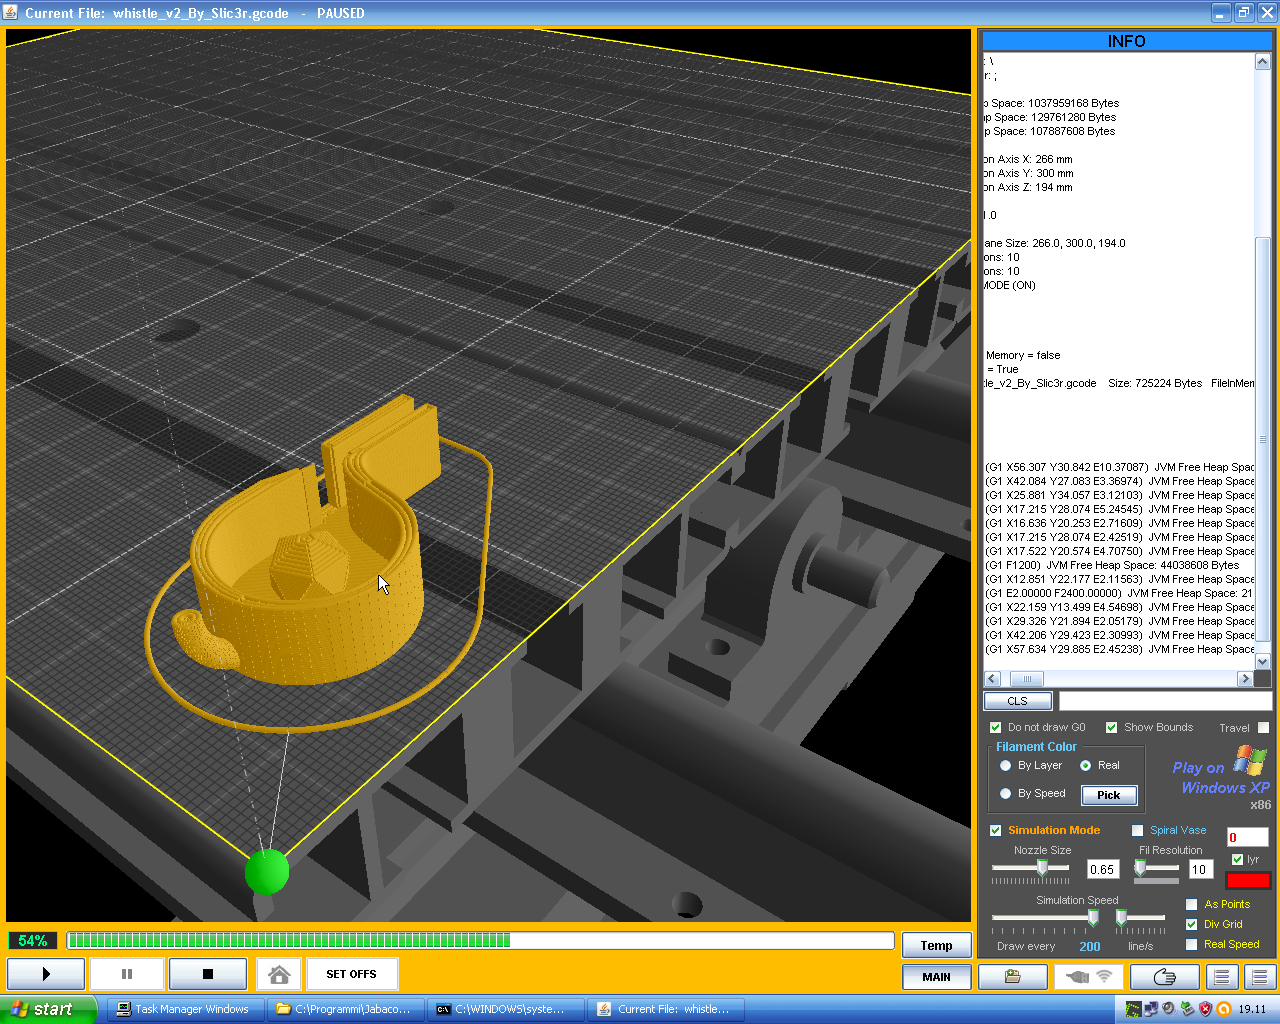Stop the simulation with the stop button

pyautogui.click(x=208, y=974)
